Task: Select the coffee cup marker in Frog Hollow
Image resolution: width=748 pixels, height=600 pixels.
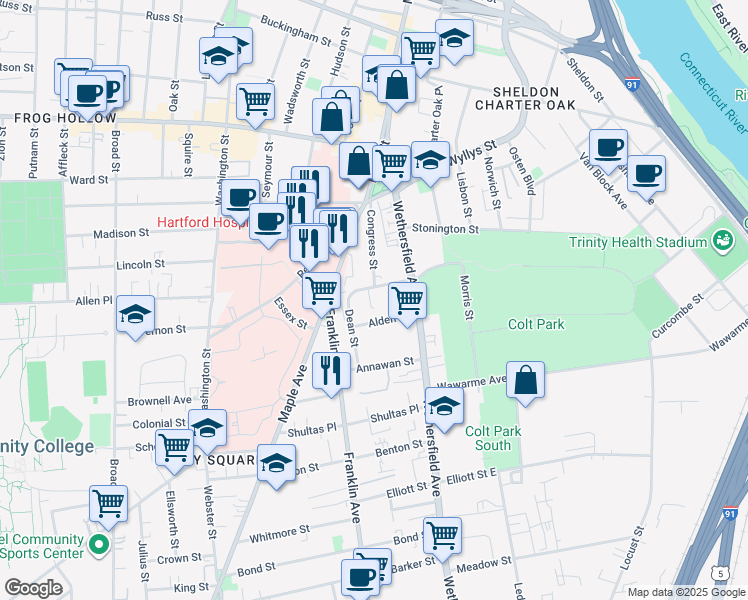Action: click(88, 94)
